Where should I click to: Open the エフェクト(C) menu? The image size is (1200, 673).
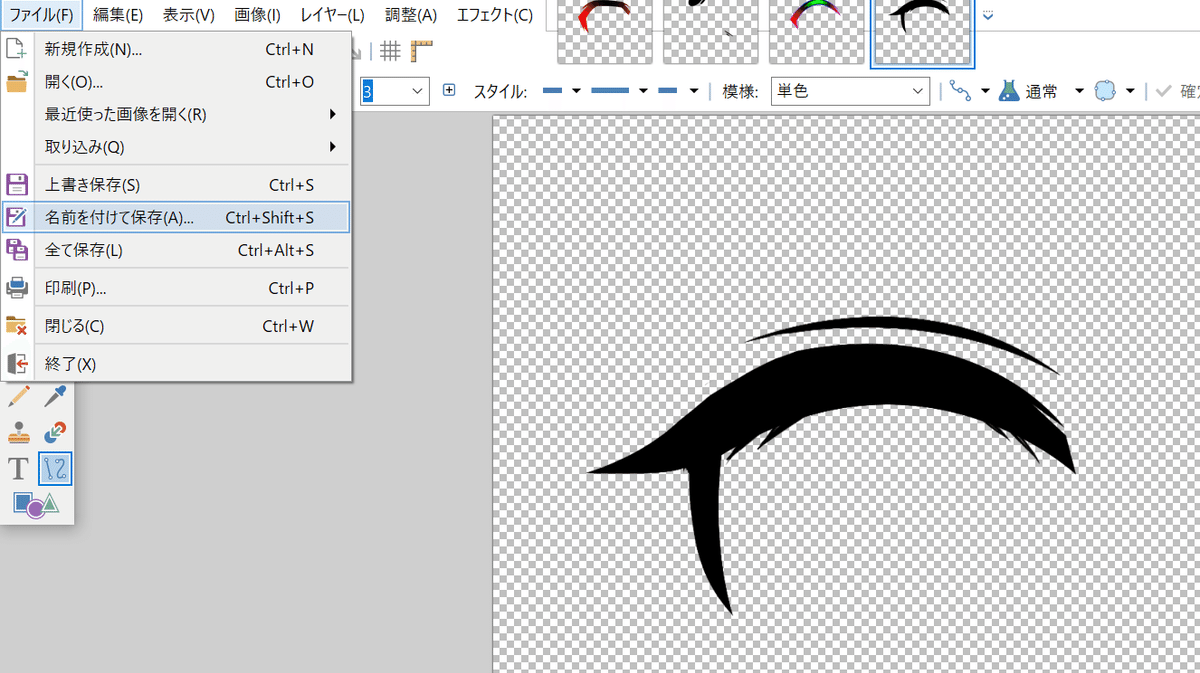[x=494, y=15]
